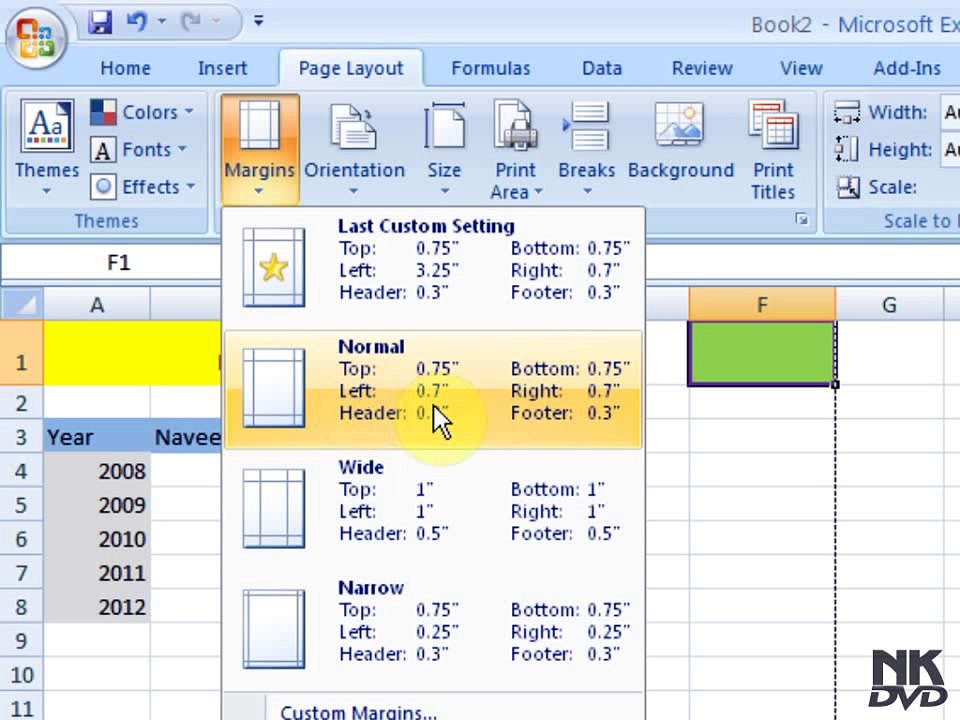Open the View tab

pyautogui.click(x=801, y=68)
